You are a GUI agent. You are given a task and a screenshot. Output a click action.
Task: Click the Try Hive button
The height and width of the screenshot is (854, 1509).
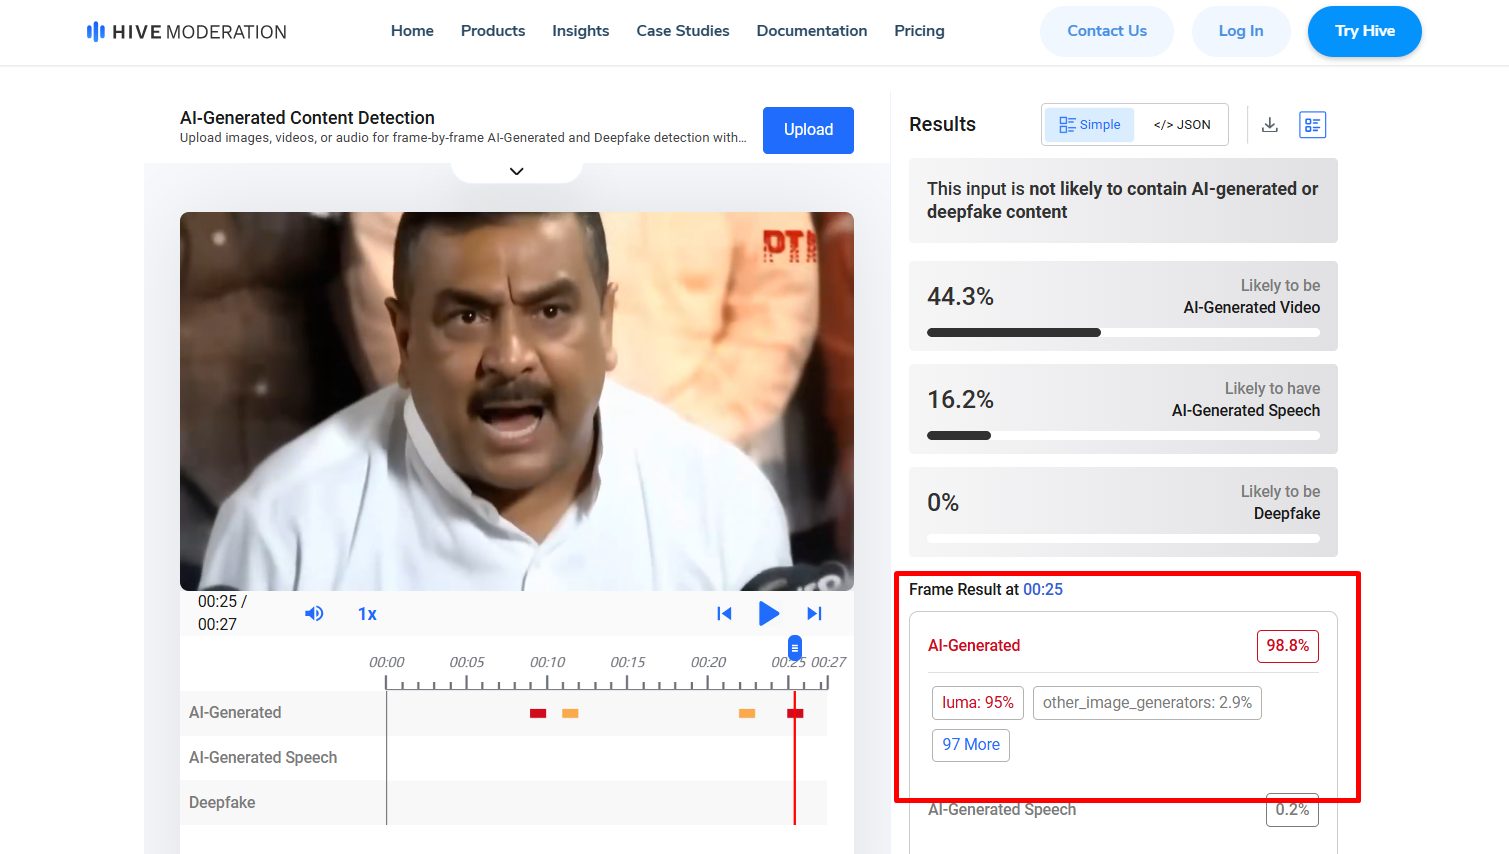pyautogui.click(x=1364, y=31)
